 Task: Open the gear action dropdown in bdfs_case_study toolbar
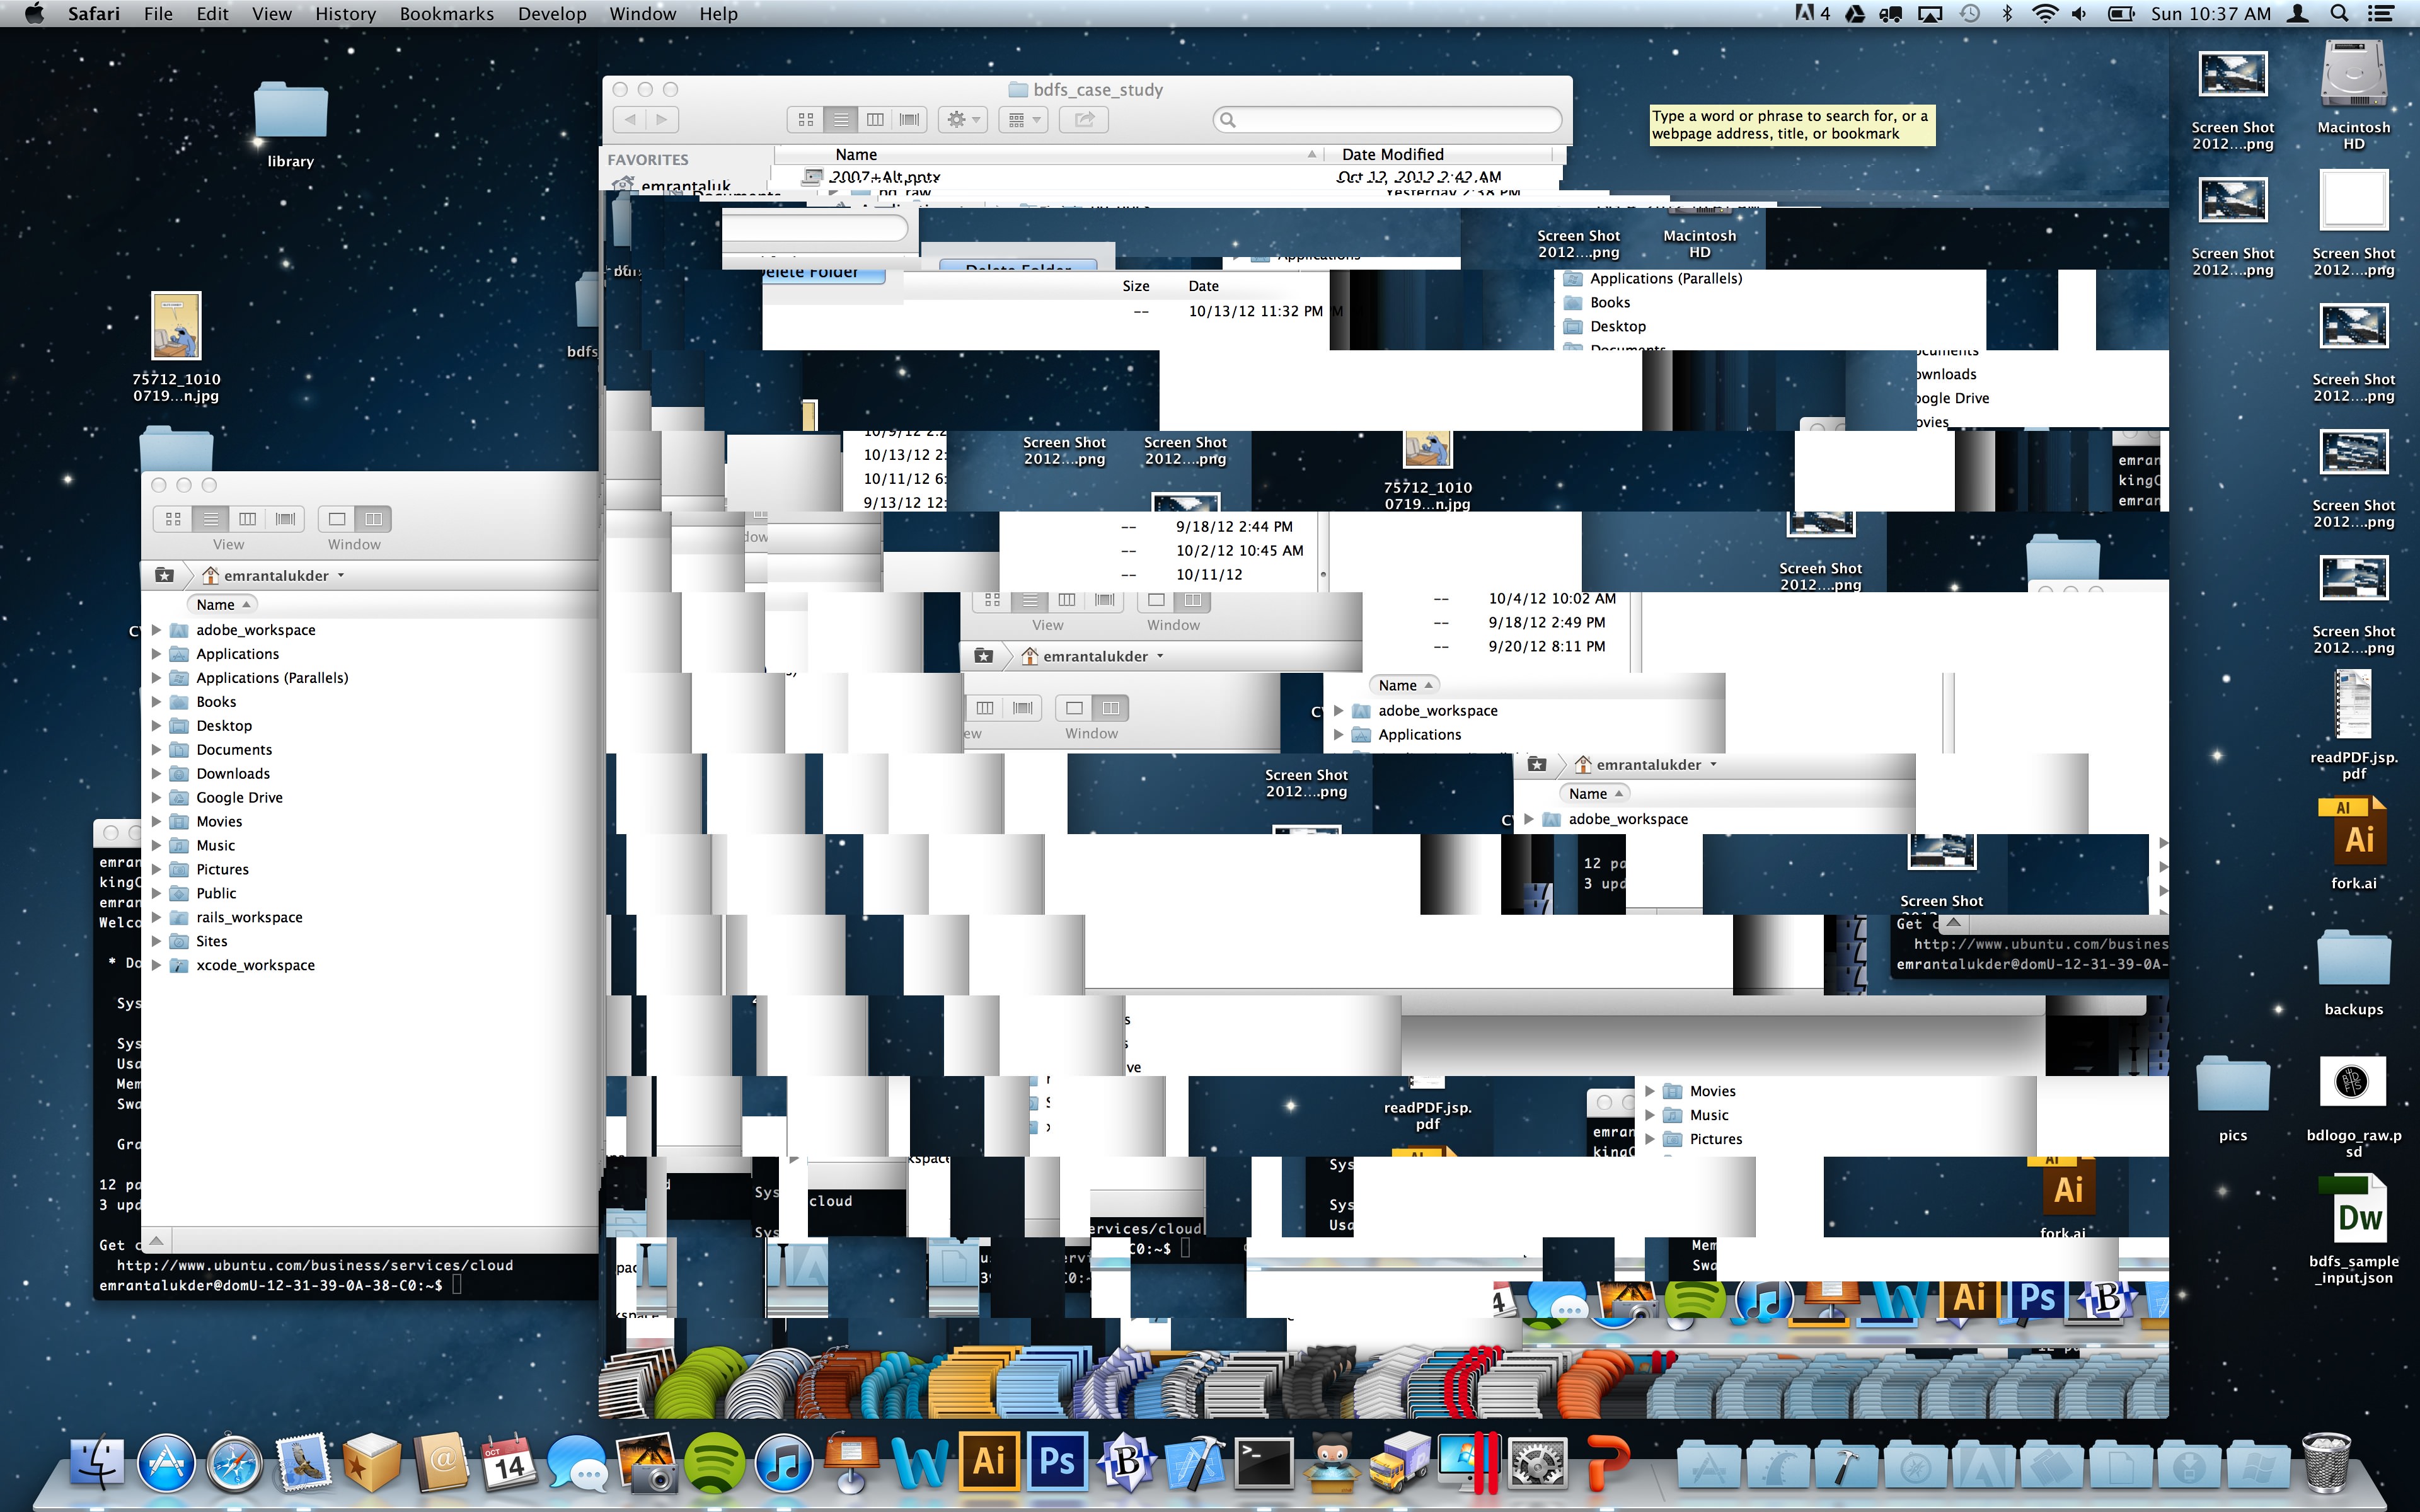coord(963,120)
